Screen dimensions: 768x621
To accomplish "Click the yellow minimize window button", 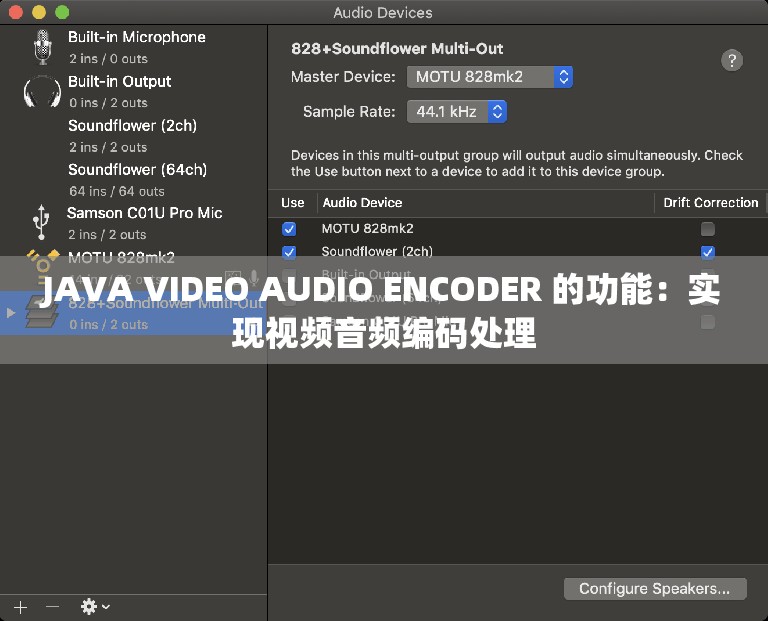I will [x=39, y=12].
